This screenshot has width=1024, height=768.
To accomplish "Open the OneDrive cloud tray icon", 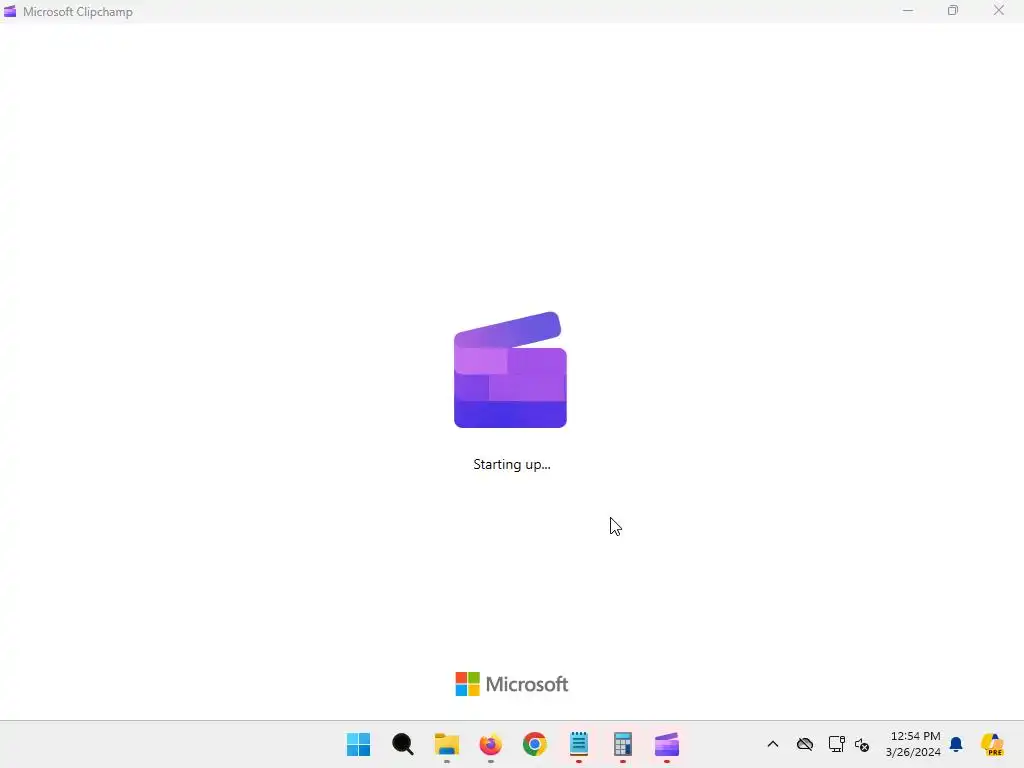I will (x=805, y=744).
